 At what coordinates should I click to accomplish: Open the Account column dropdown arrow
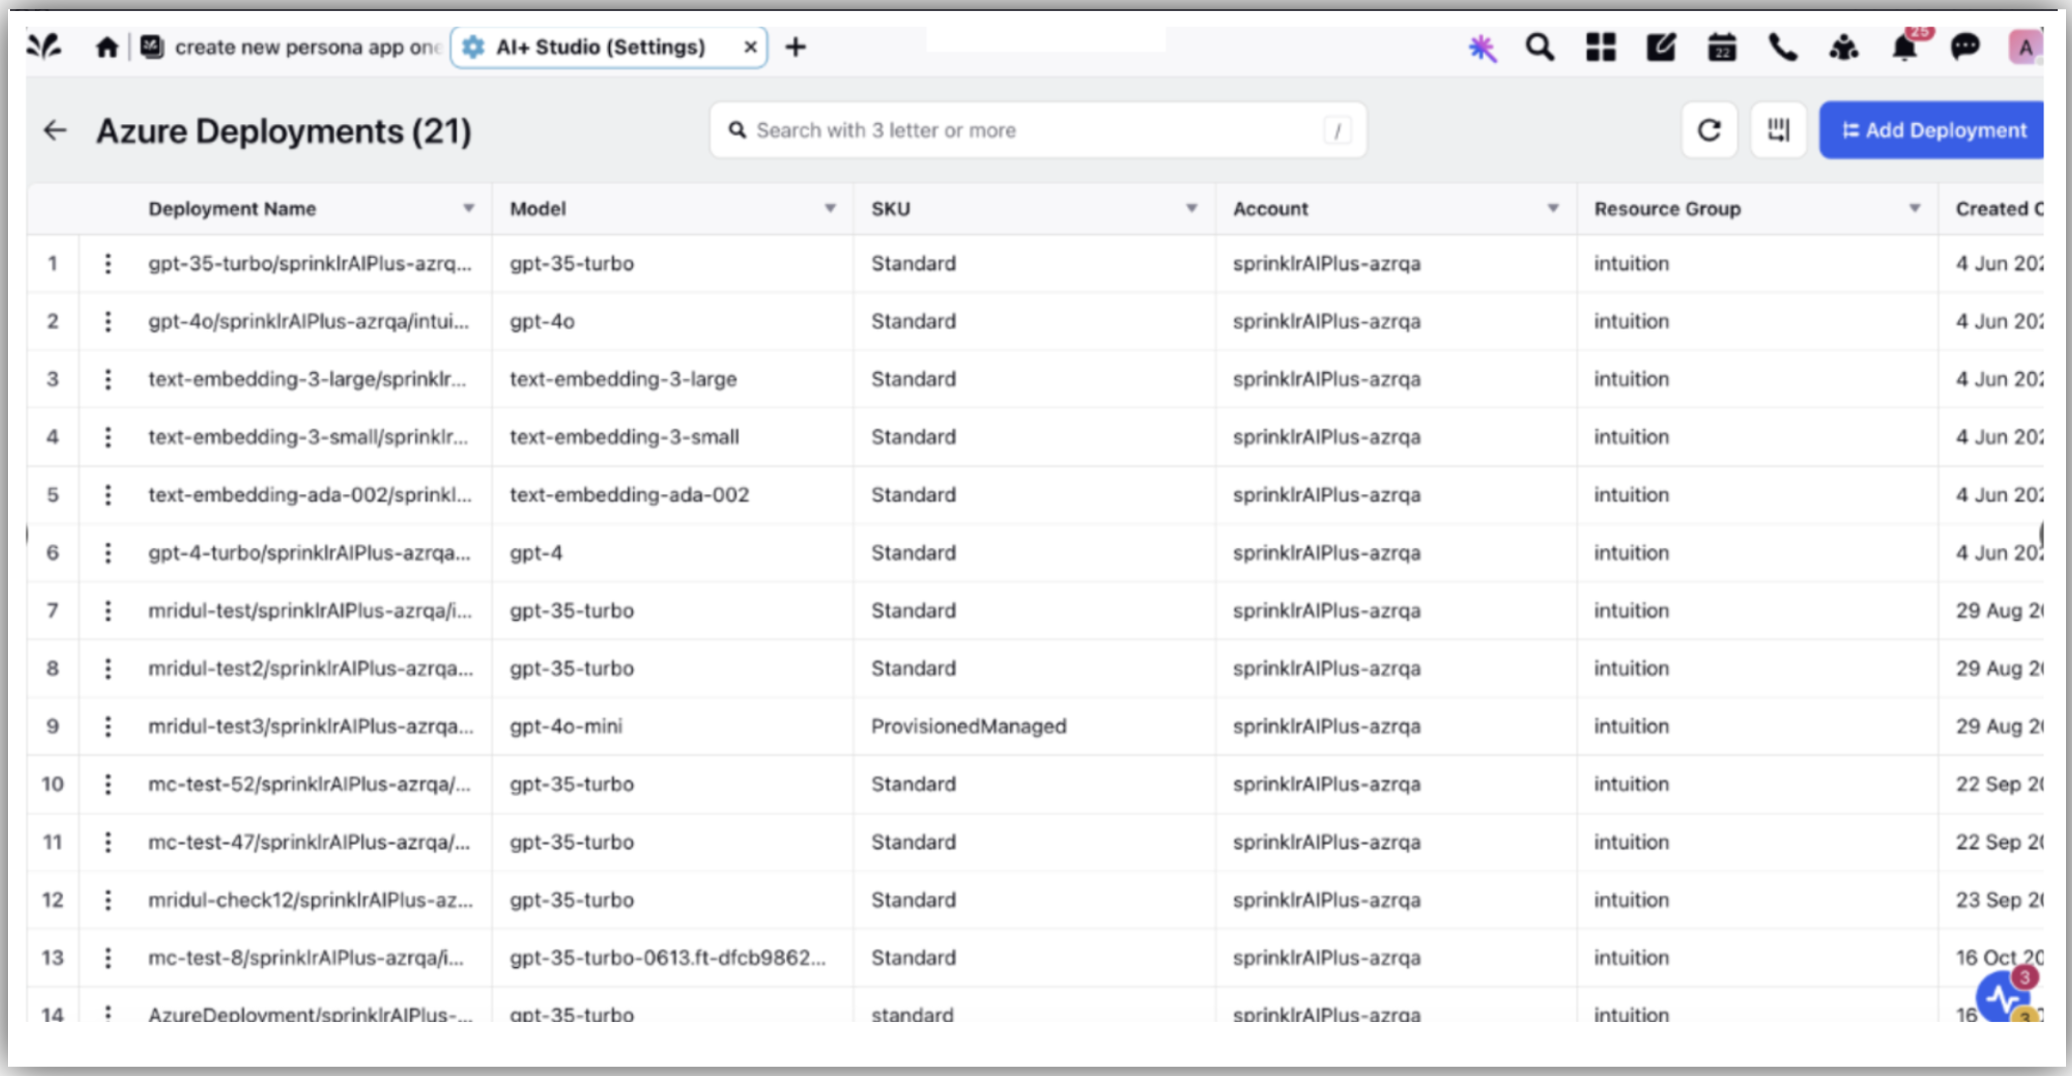pyautogui.click(x=1553, y=209)
